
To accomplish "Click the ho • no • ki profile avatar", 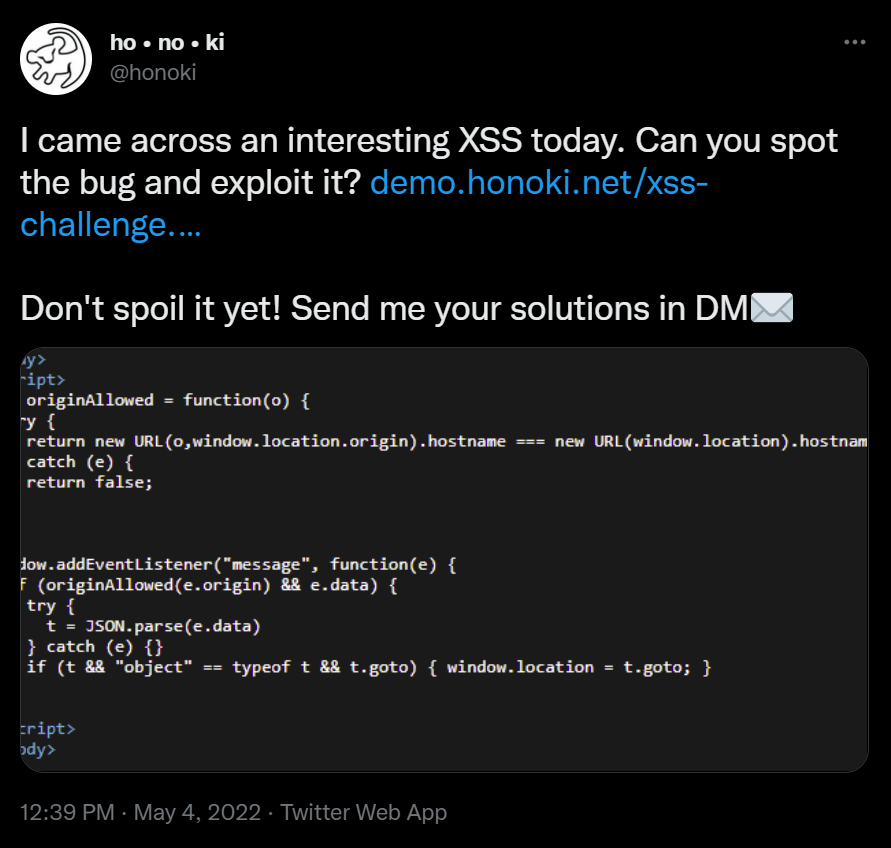I will pyautogui.click(x=56, y=58).
